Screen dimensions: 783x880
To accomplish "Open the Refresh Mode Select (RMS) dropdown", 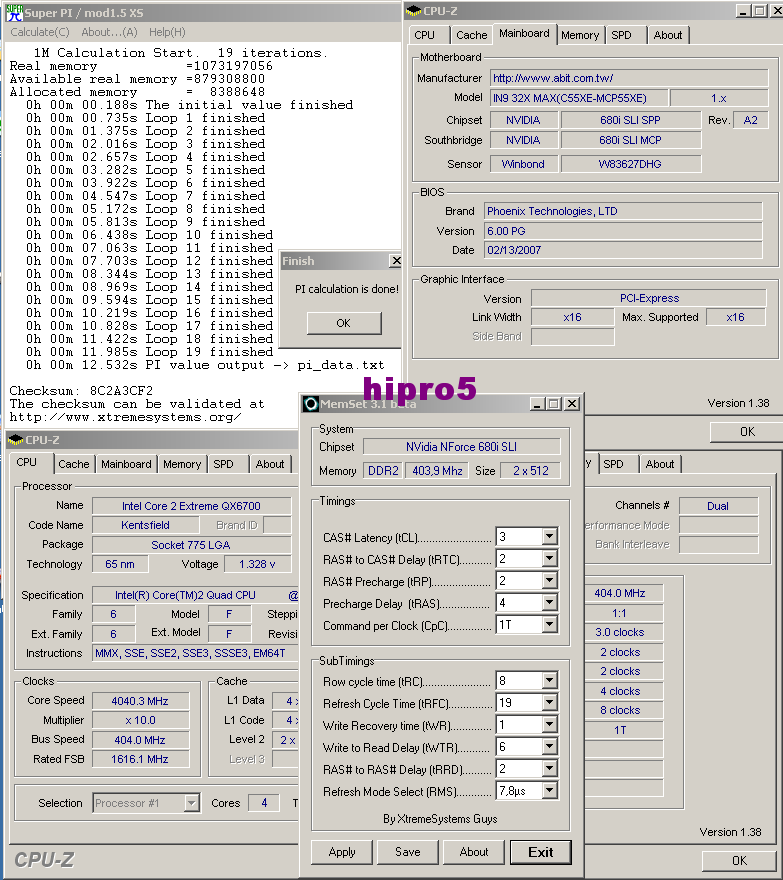I will [550, 791].
